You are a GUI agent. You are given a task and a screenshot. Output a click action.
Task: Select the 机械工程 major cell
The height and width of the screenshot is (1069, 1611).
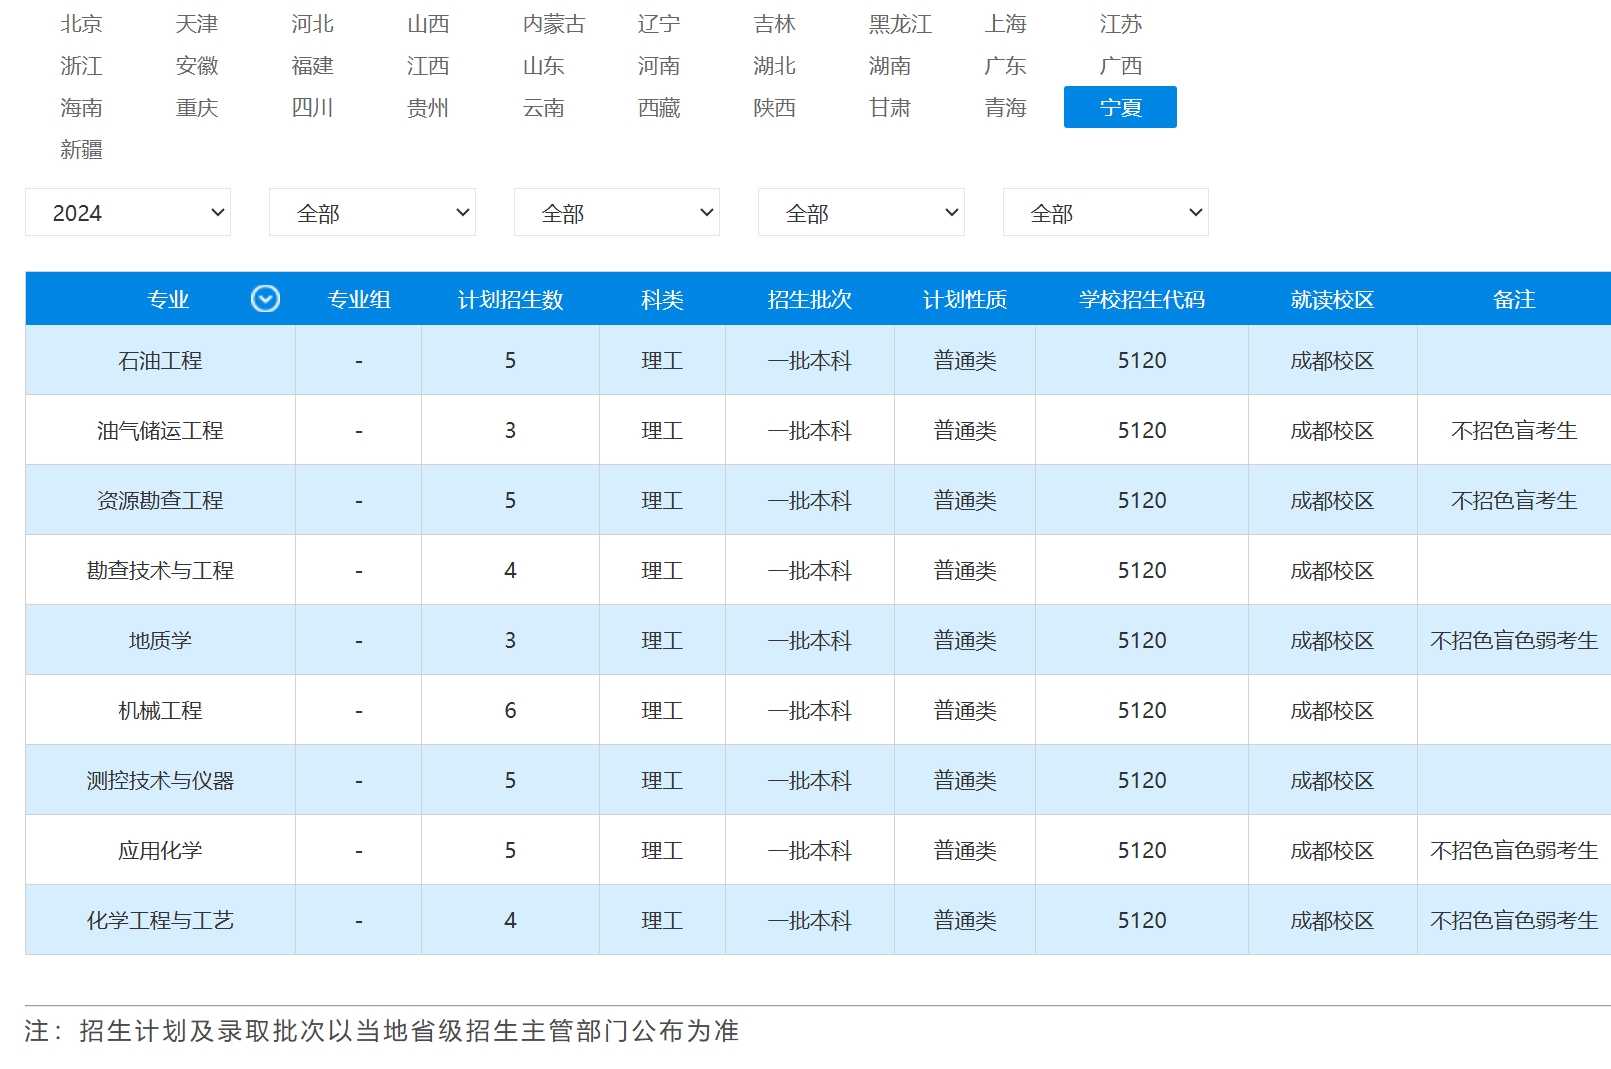(x=160, y=710)
